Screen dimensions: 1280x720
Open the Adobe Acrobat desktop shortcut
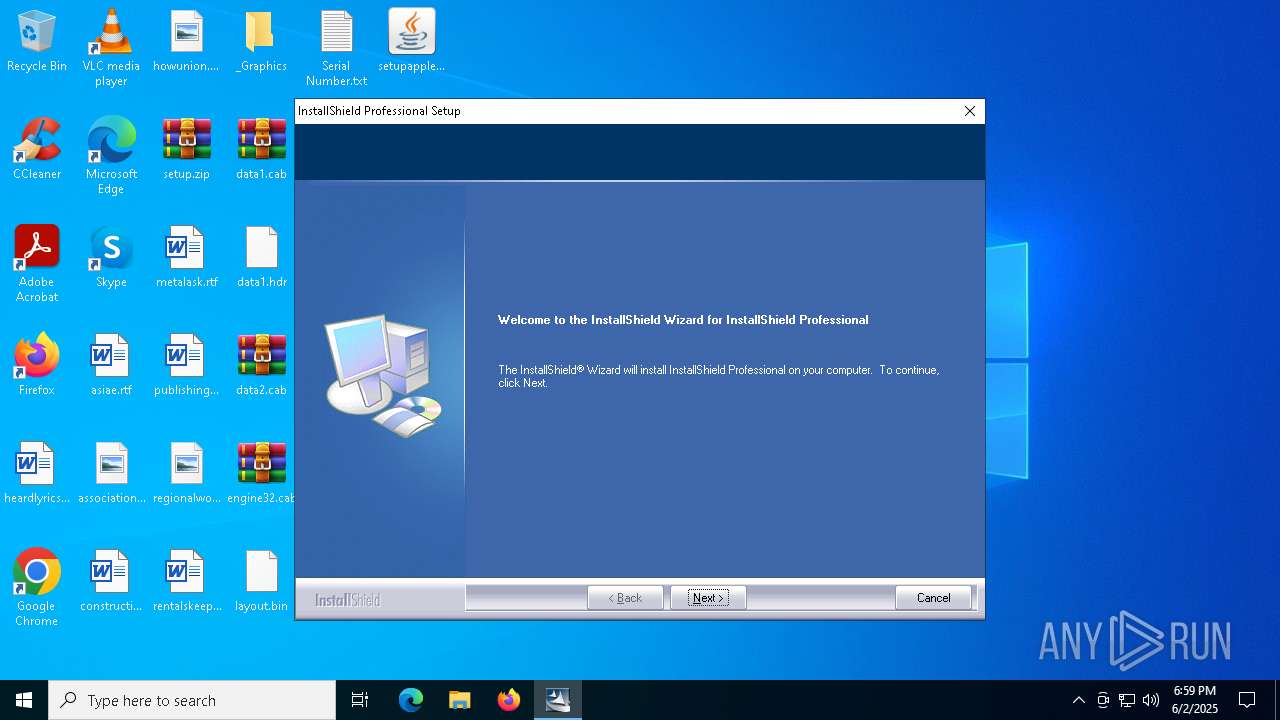tap(37, 264)
